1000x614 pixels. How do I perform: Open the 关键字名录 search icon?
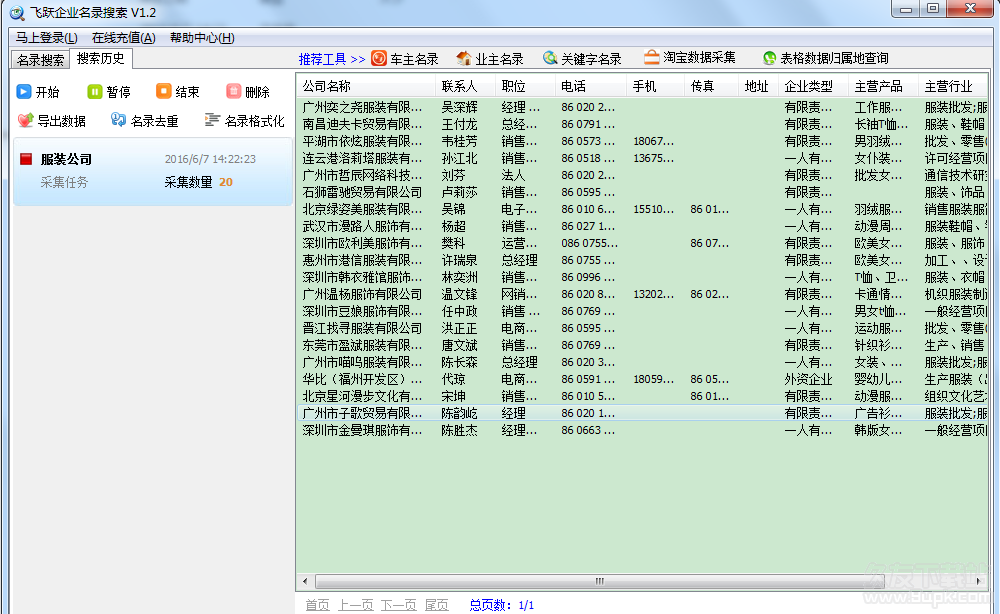point(550,58)
